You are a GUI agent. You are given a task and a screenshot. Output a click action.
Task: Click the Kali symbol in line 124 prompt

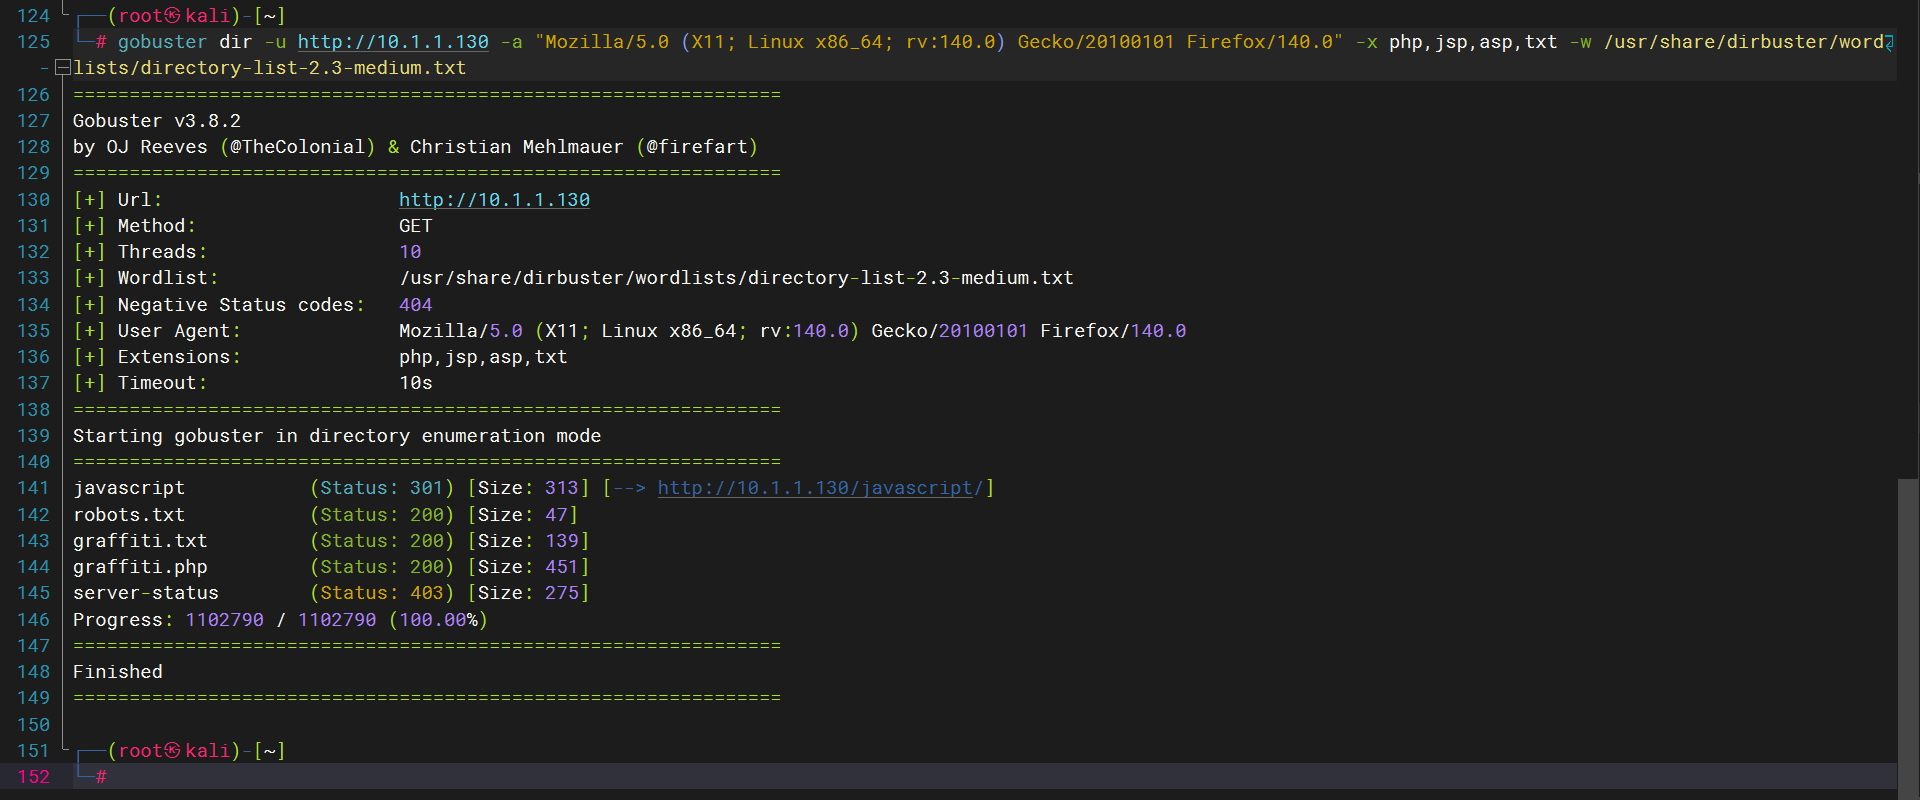coord(173,16)
